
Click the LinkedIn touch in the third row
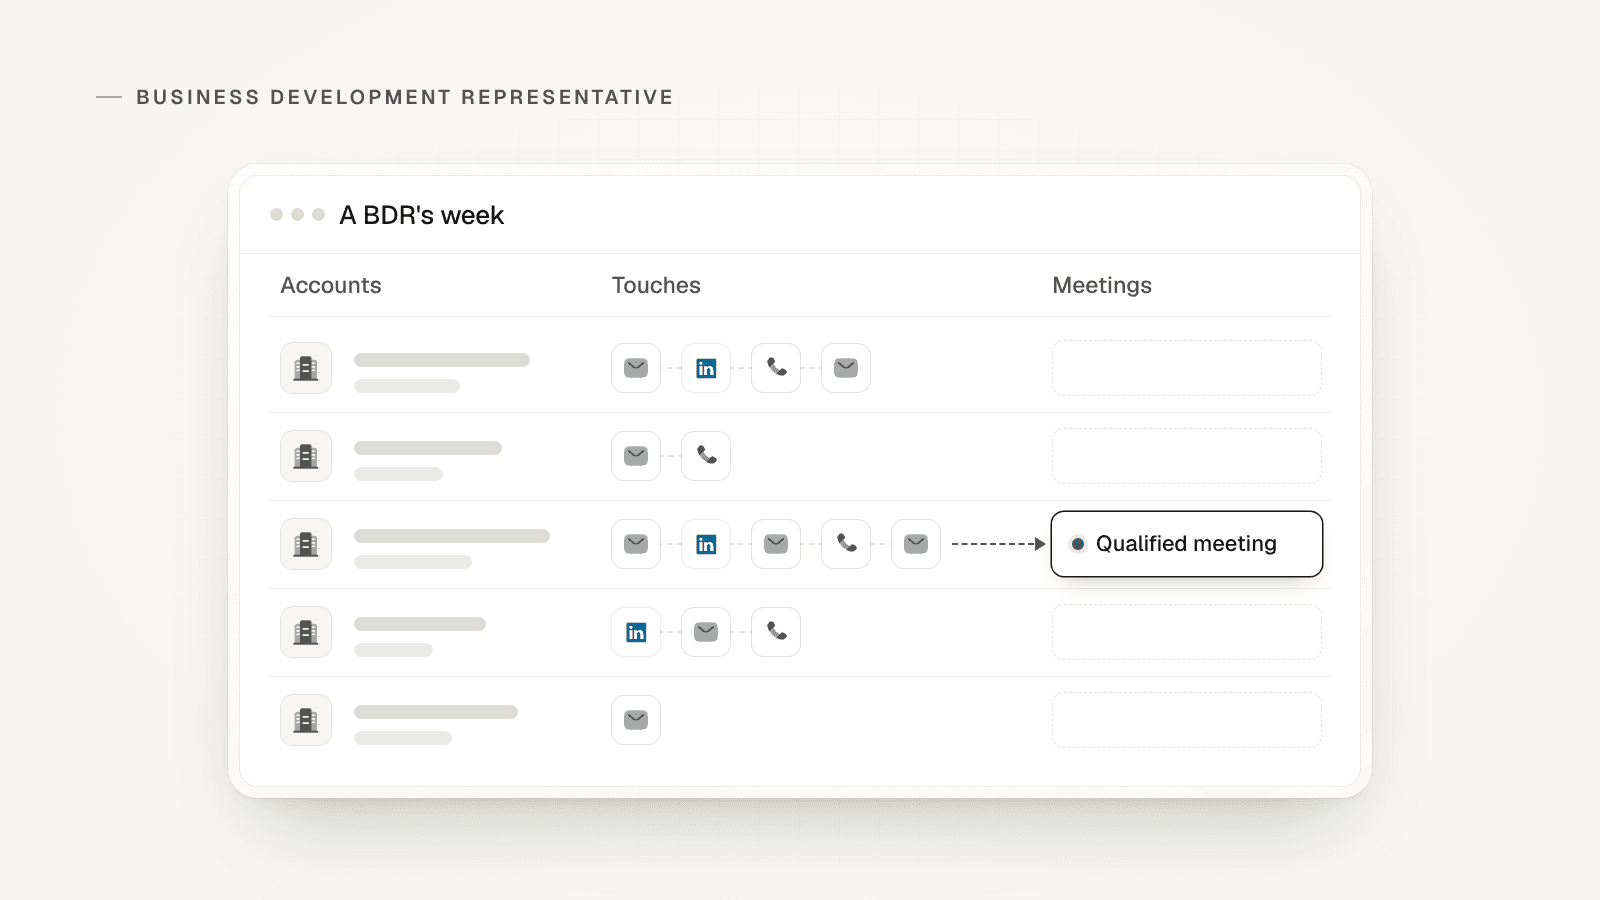coord(706,544)
